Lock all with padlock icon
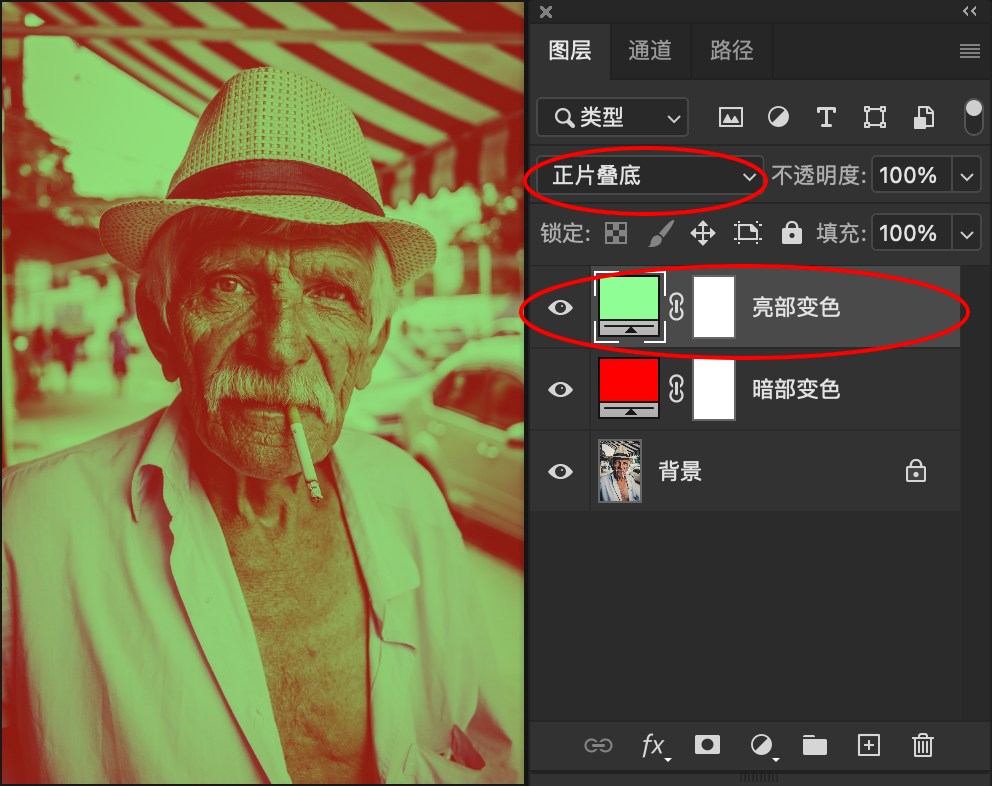This screenshot has width=992, height=786. coord(791,232)
